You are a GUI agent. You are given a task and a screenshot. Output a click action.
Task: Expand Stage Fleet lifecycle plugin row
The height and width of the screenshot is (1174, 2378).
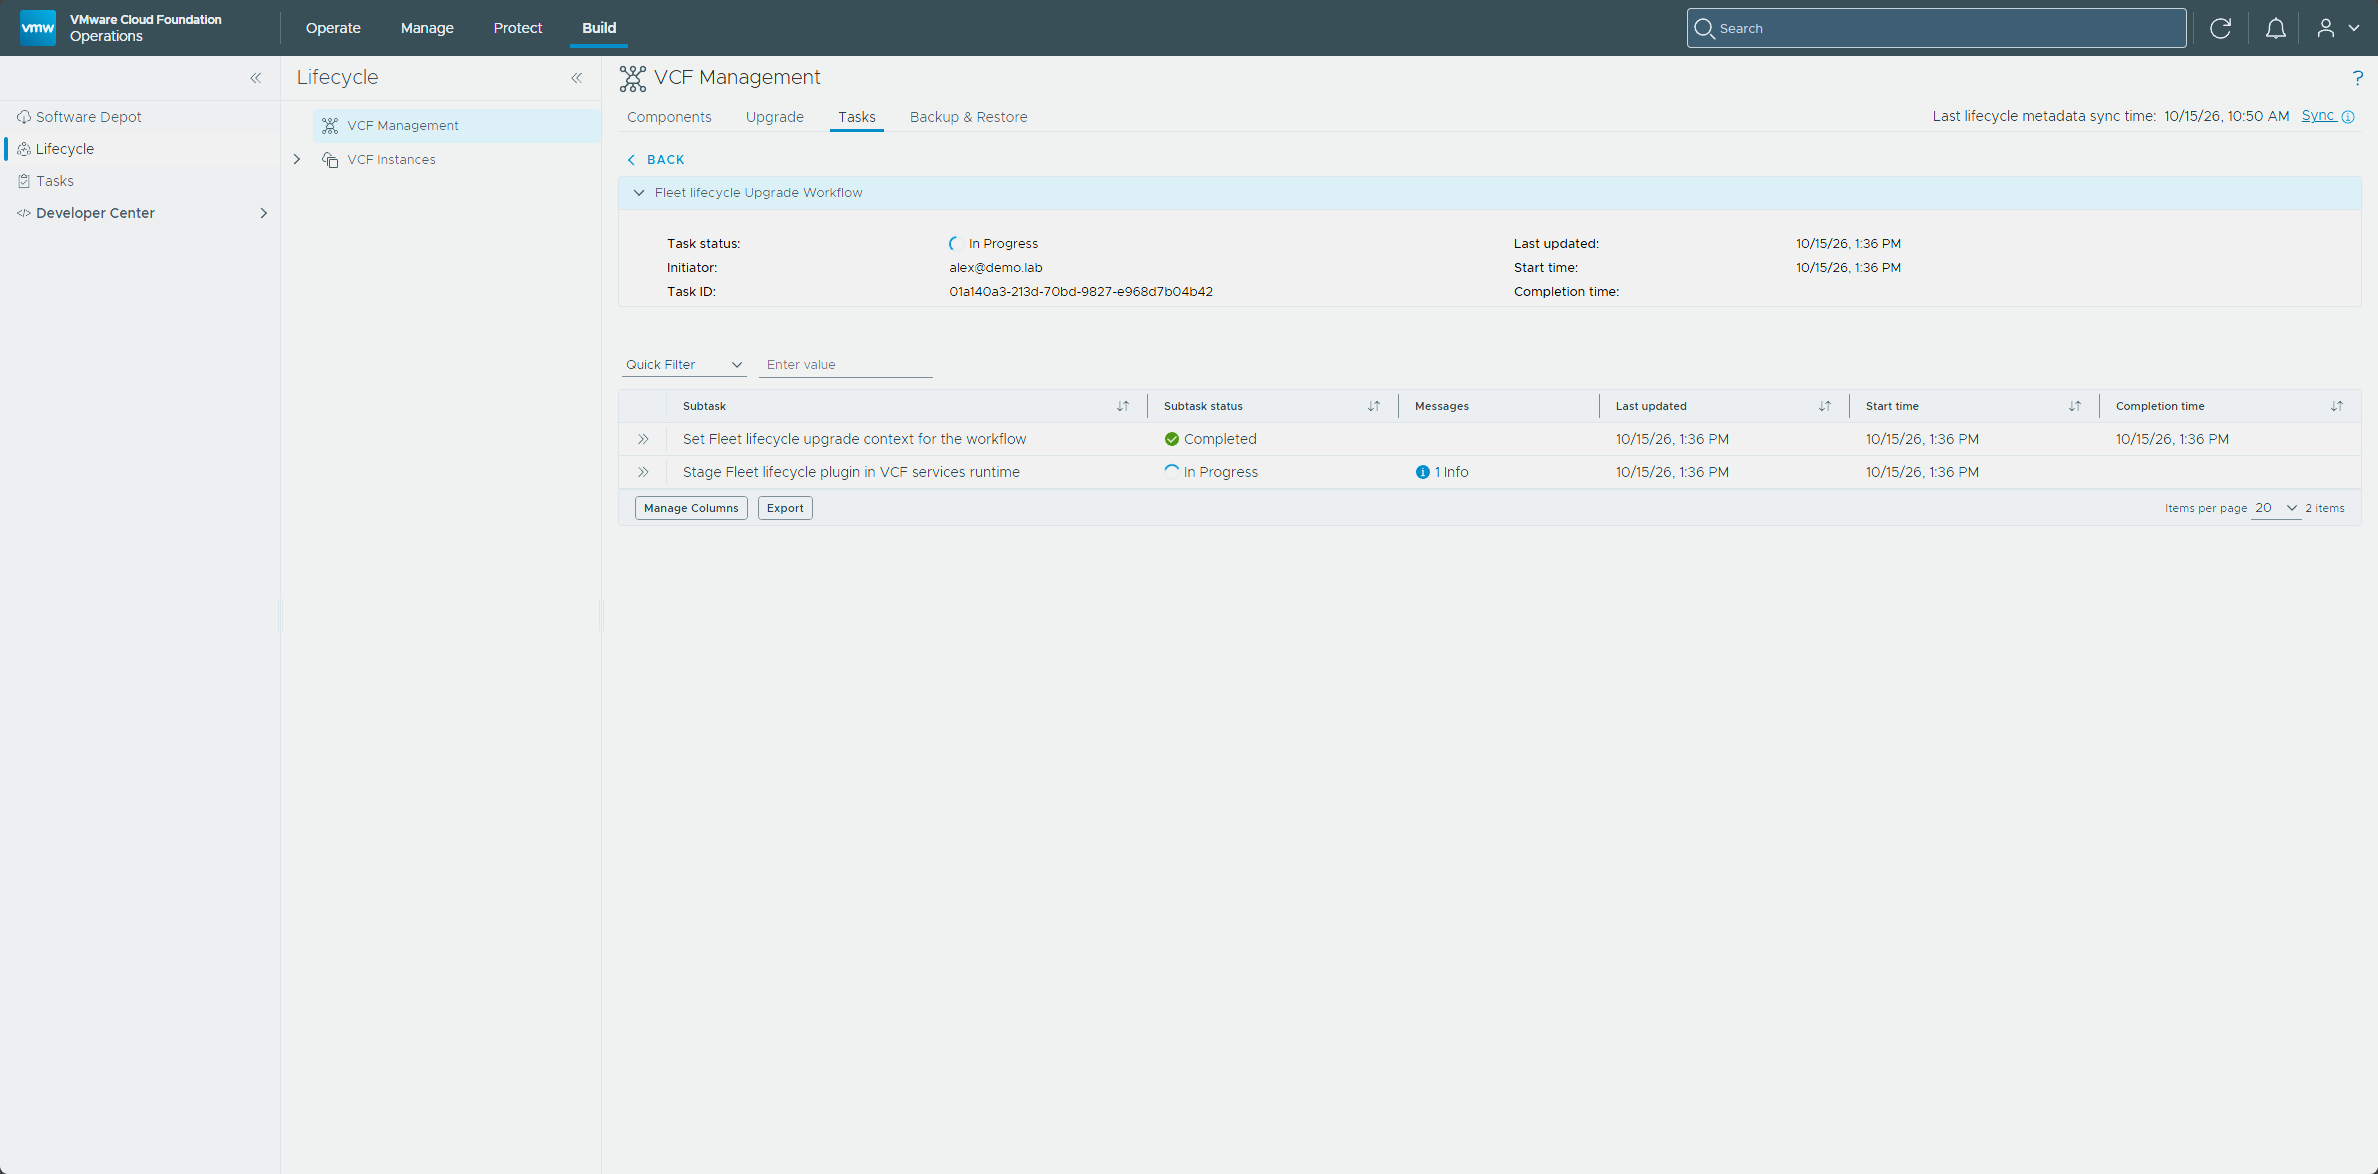[643, 472]
